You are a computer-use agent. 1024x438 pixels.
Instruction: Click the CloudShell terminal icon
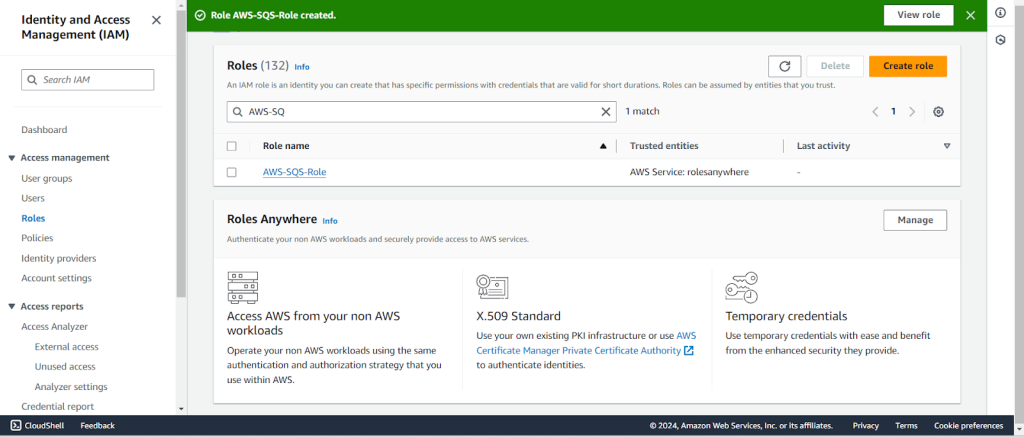click(x=16, y=426)
